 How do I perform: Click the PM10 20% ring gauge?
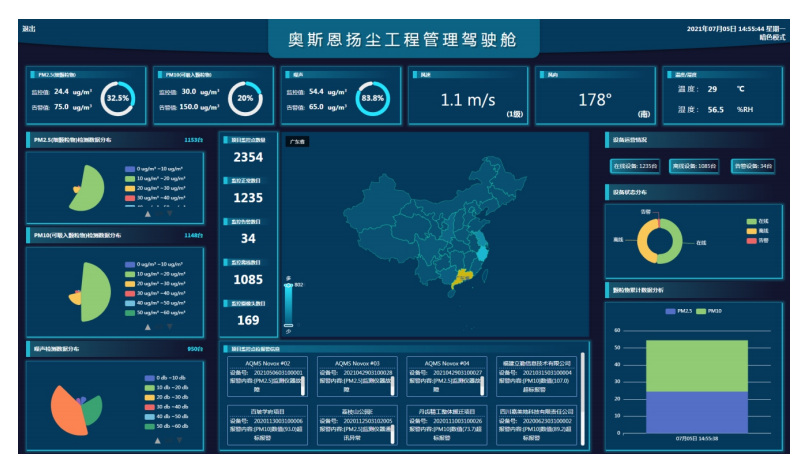point(245,98)
